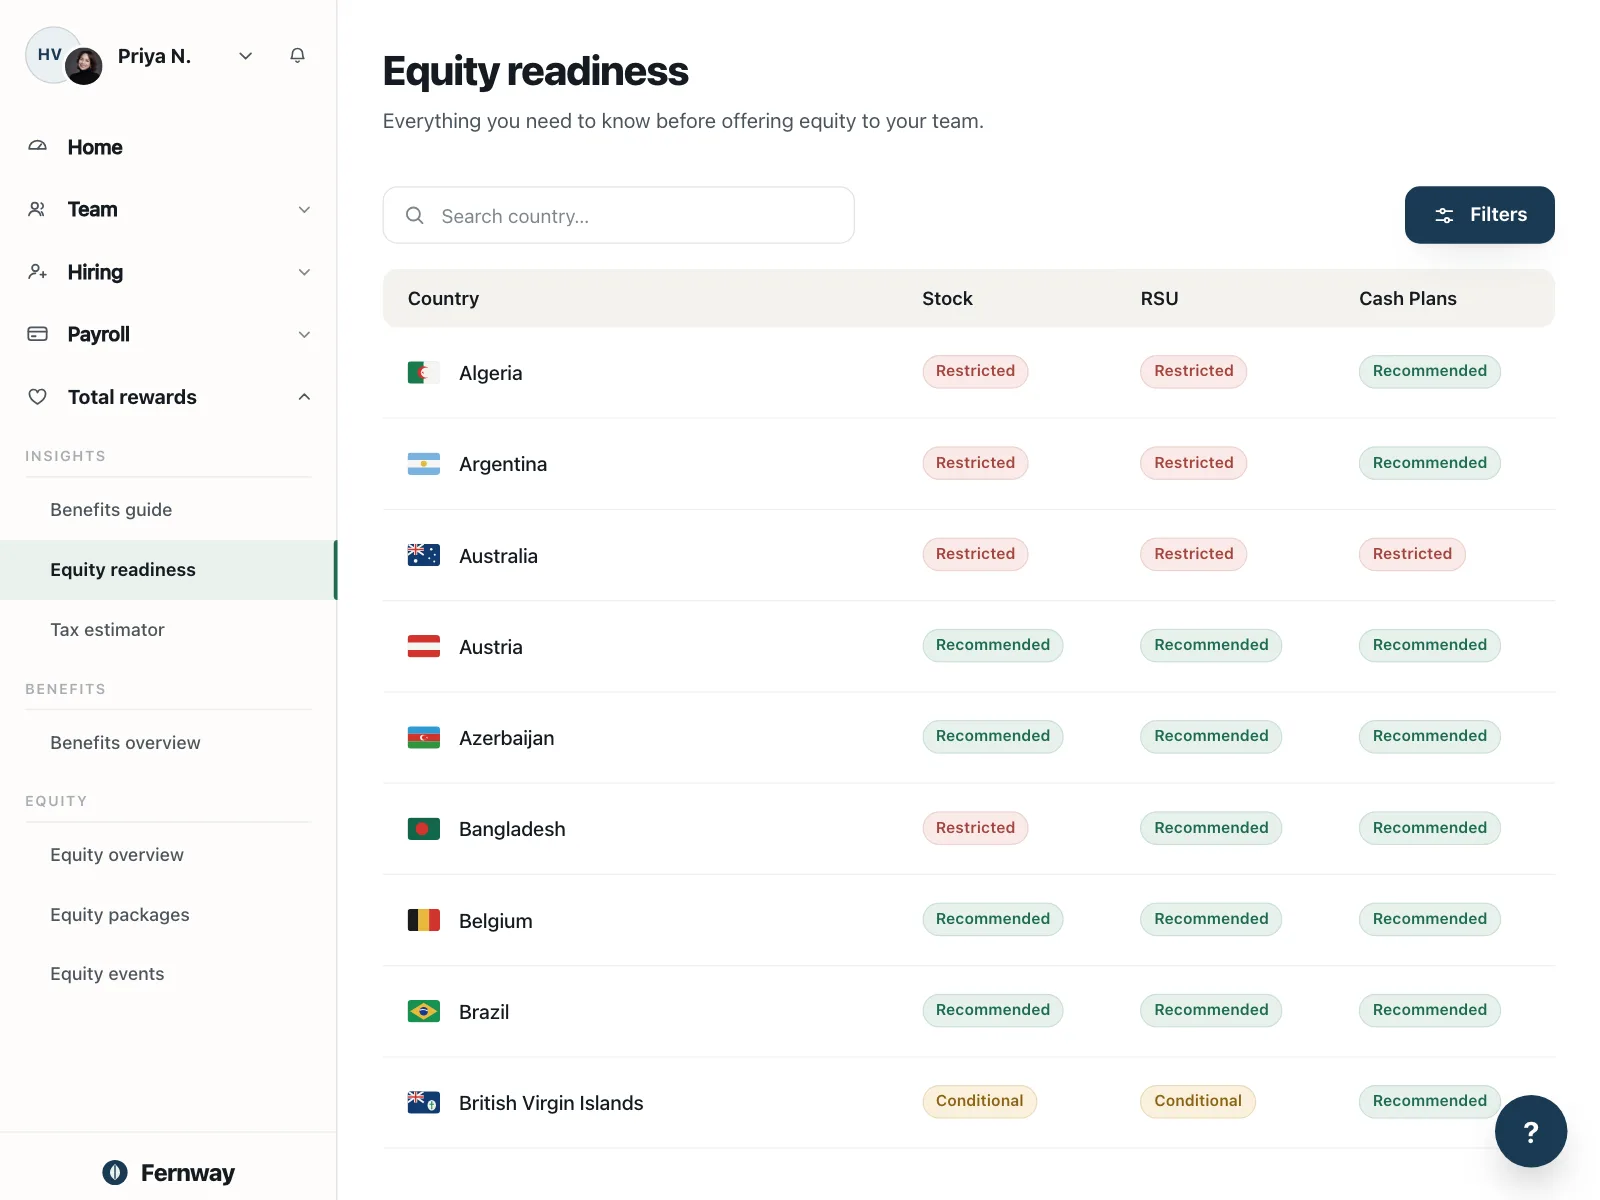Click the Cash Plans column header
This screenshot has height=1200, width=1600.
click(x=1407, y=298)
